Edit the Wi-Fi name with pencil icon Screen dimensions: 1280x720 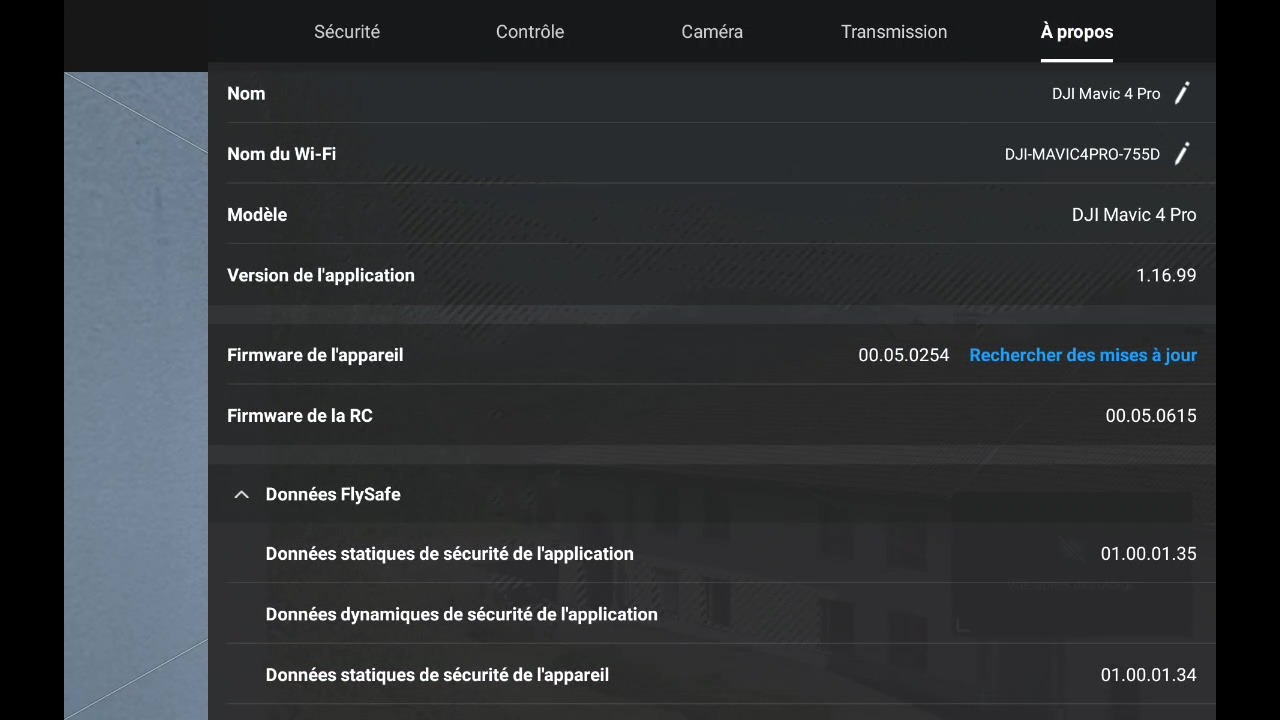1182,154
